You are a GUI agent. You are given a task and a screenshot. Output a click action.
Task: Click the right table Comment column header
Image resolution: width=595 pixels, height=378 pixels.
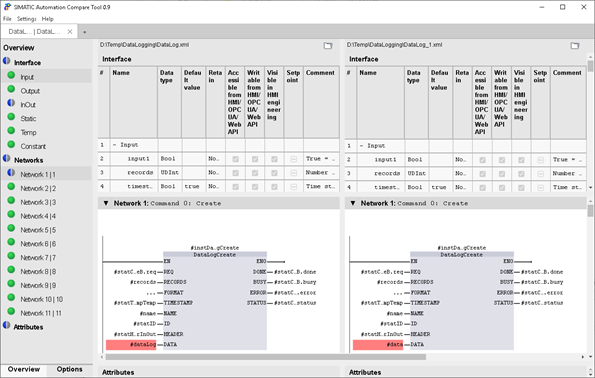(568, 103)
